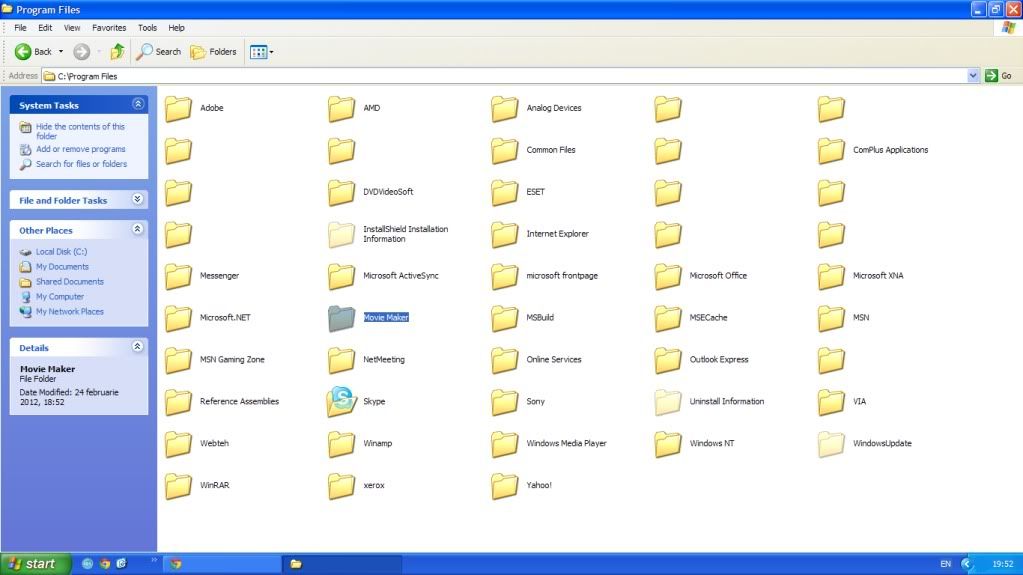Screen dimensions: 1023x575
Task: Go up one folder level
Action: point(117,52)
